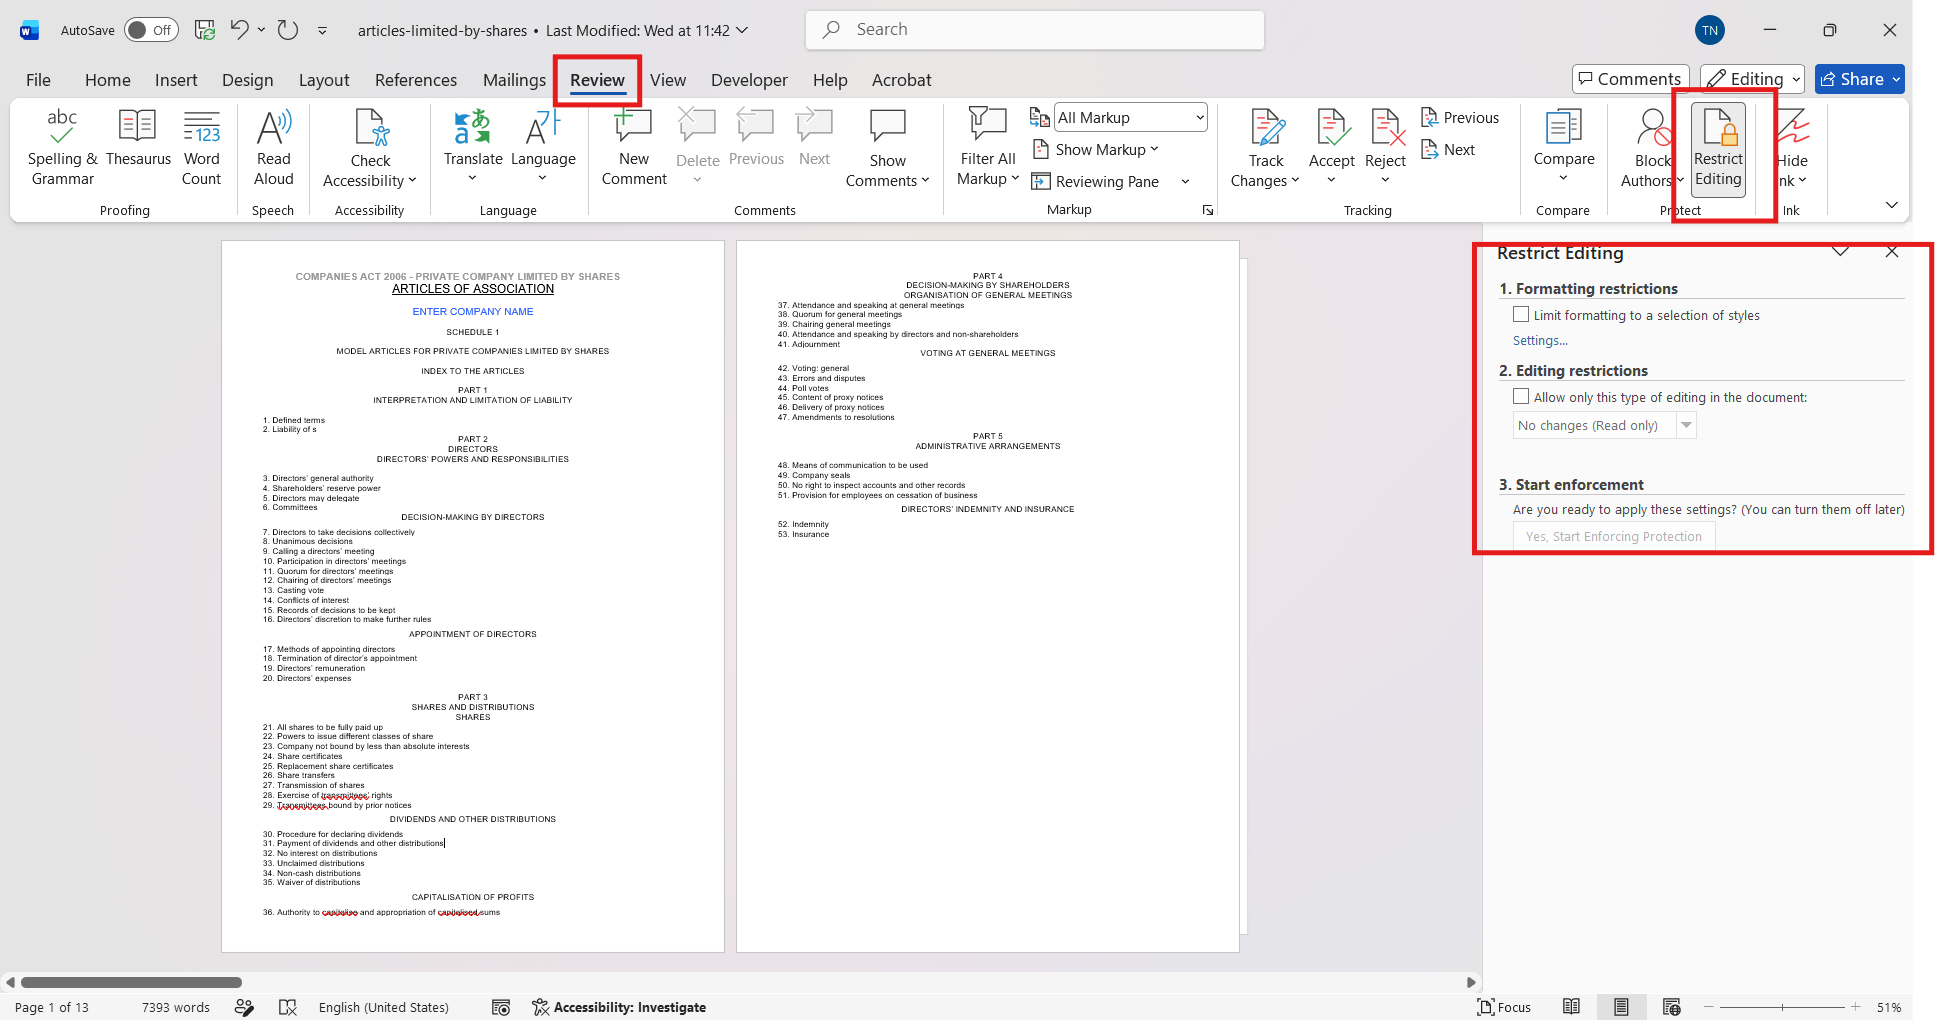Open the Translate tool
The image size is (1935, 1020).
[473, 146]
